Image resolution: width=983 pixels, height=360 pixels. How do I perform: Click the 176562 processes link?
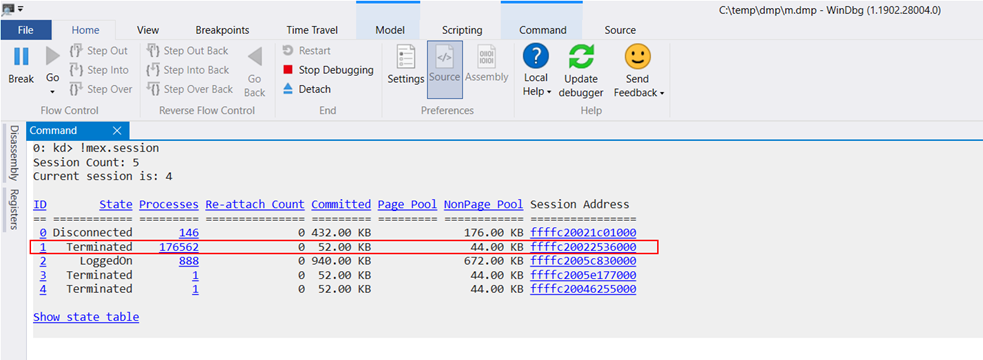[179, 247]
